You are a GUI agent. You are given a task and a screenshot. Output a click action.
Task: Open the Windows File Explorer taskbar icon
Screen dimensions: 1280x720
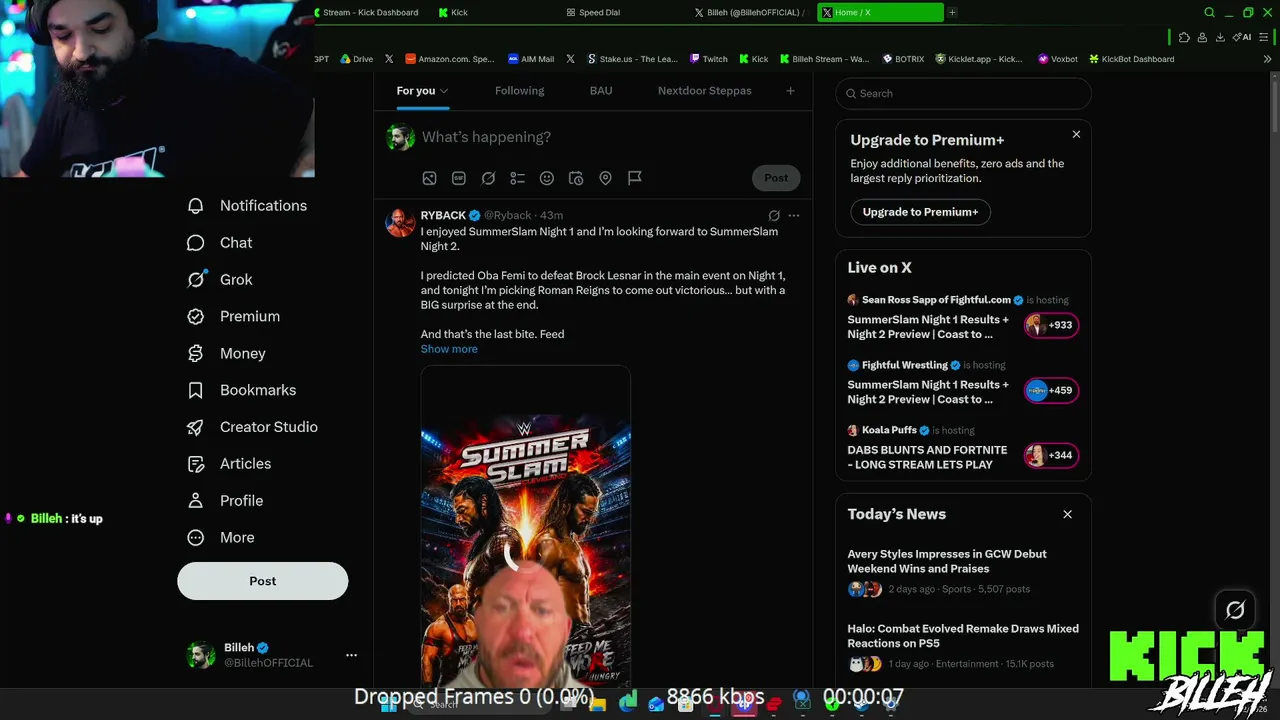click(x=598, y=704)
